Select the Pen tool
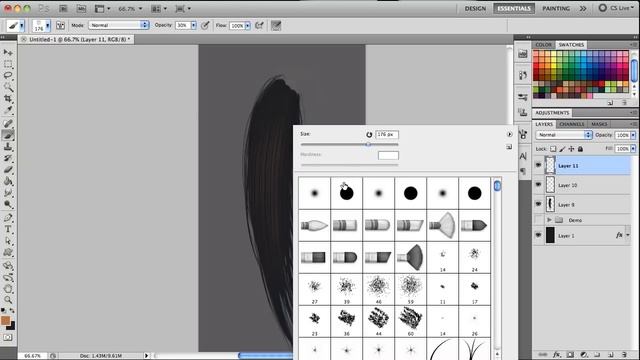The height and width of the screenshot is (360, 640). click(8, 218)
